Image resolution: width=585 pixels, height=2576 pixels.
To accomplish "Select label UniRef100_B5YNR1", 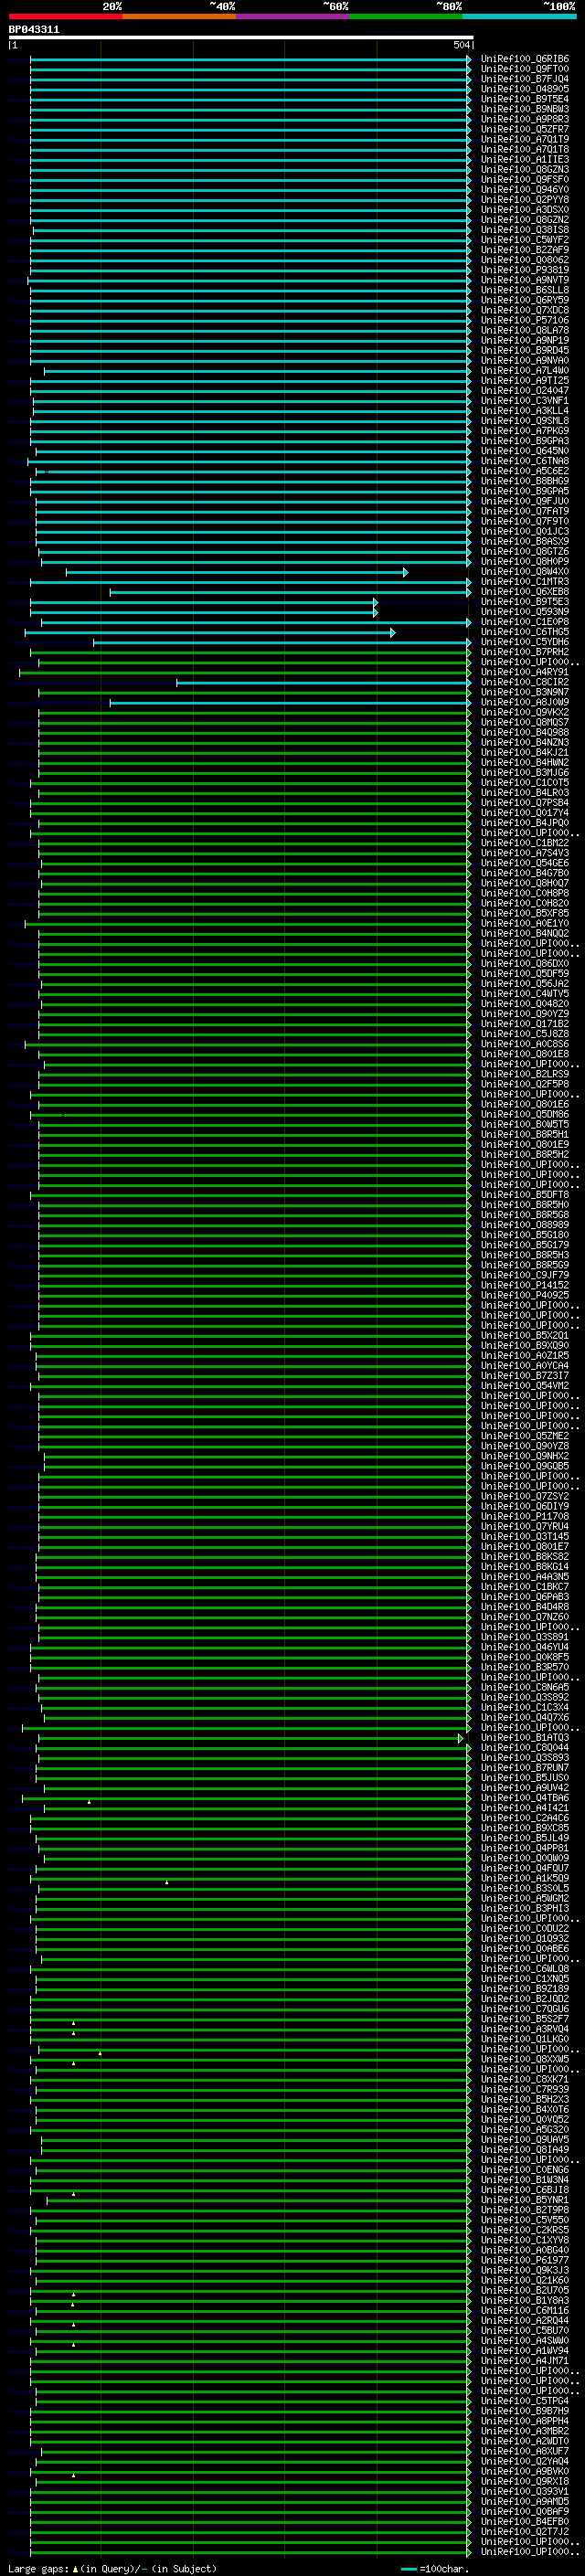I will 525,2200.
